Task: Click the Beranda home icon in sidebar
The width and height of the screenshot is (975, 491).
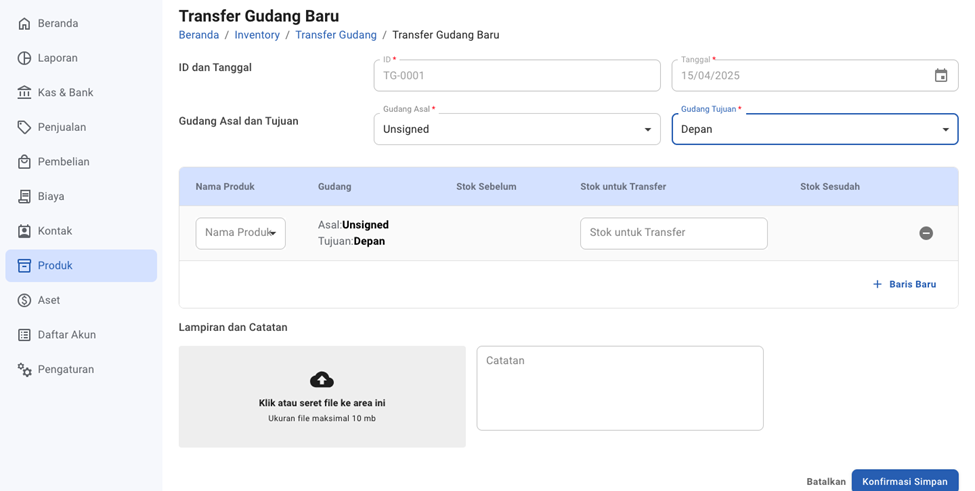Action: click(x=24, y=23)
